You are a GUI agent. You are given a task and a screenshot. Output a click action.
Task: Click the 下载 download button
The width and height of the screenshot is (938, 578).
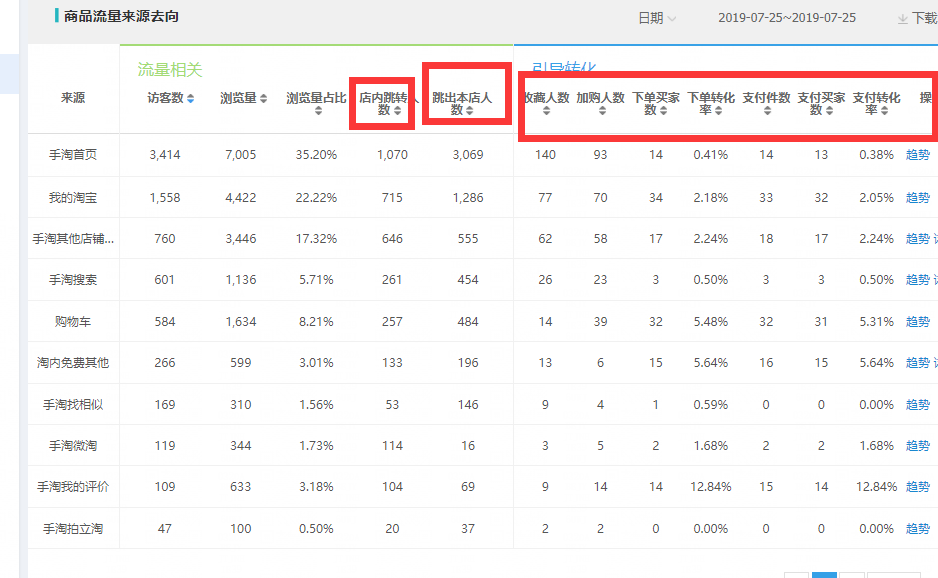click(923, 18)
